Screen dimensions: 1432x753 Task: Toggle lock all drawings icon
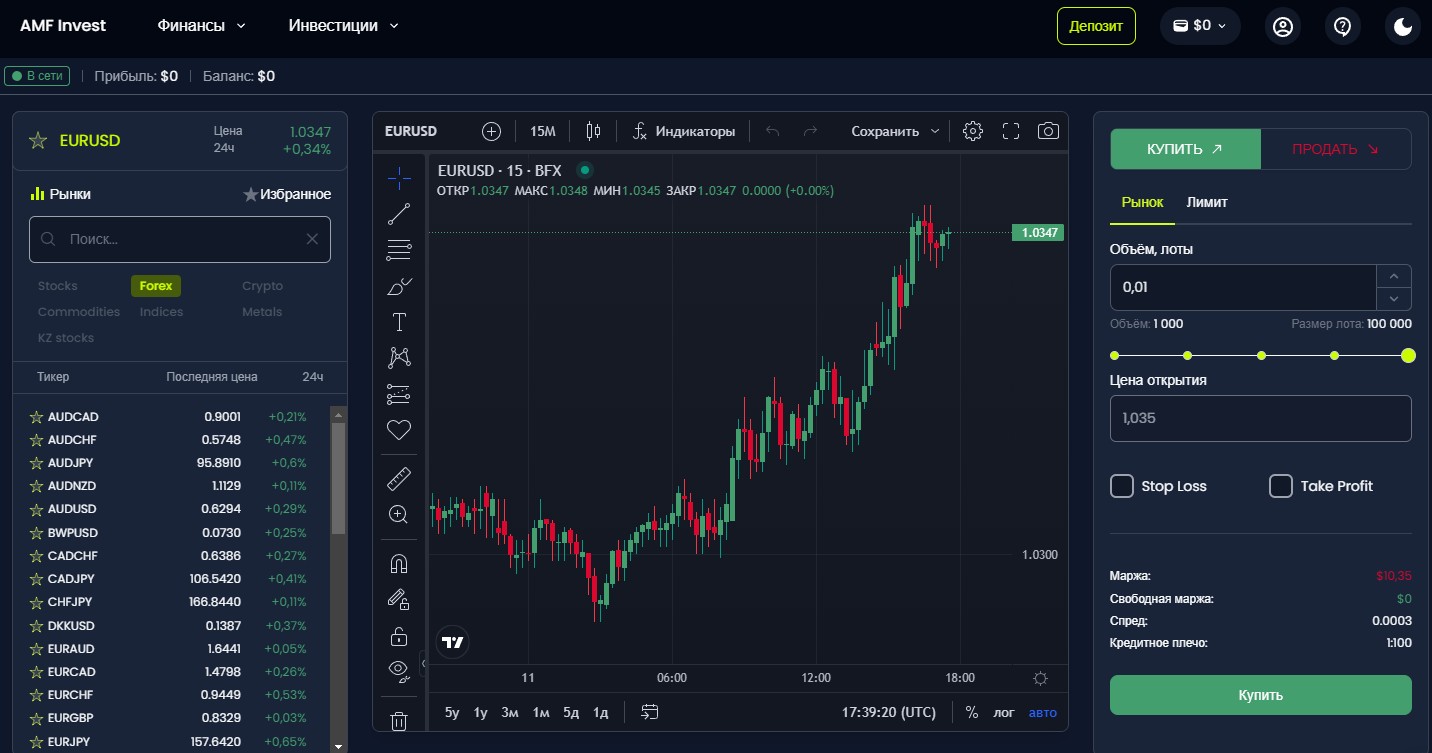(399, 636)
